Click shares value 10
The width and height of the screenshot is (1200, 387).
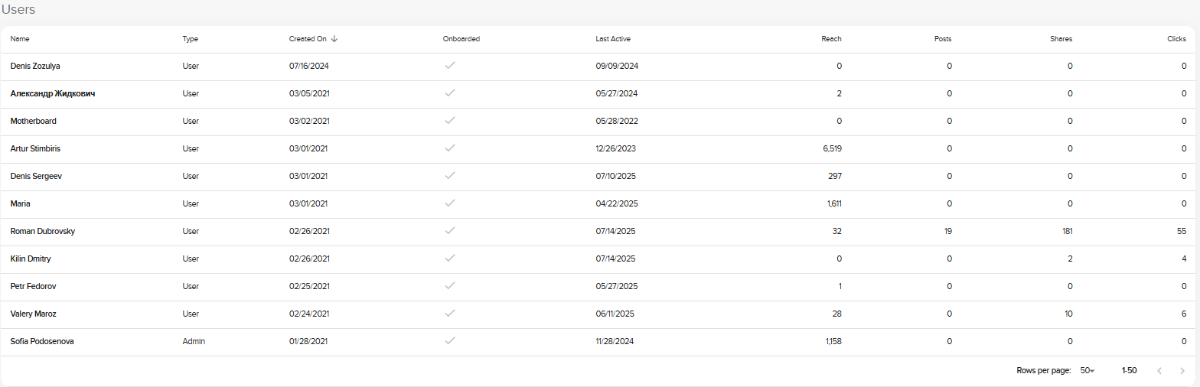(1069, 313)
